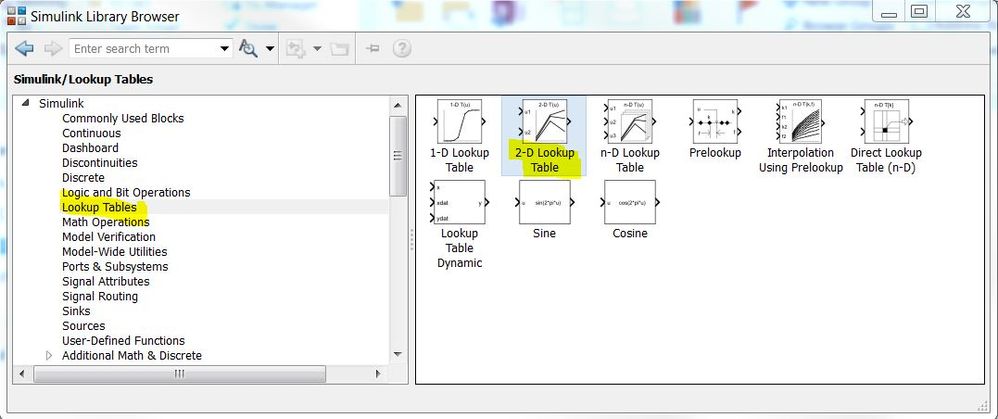Select the Sinks library

pos(76,311)
